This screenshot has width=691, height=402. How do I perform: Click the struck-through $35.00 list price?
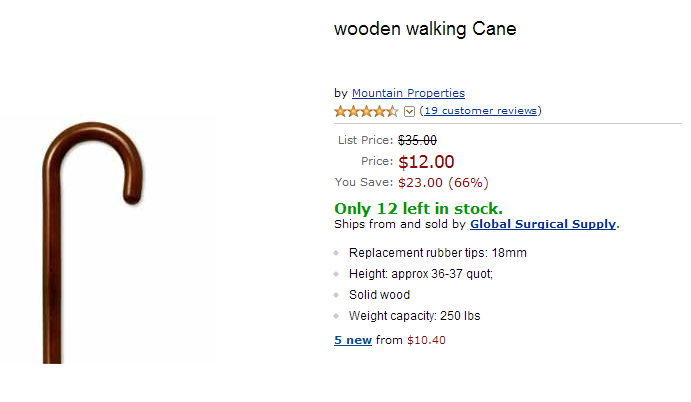point(417,140)
